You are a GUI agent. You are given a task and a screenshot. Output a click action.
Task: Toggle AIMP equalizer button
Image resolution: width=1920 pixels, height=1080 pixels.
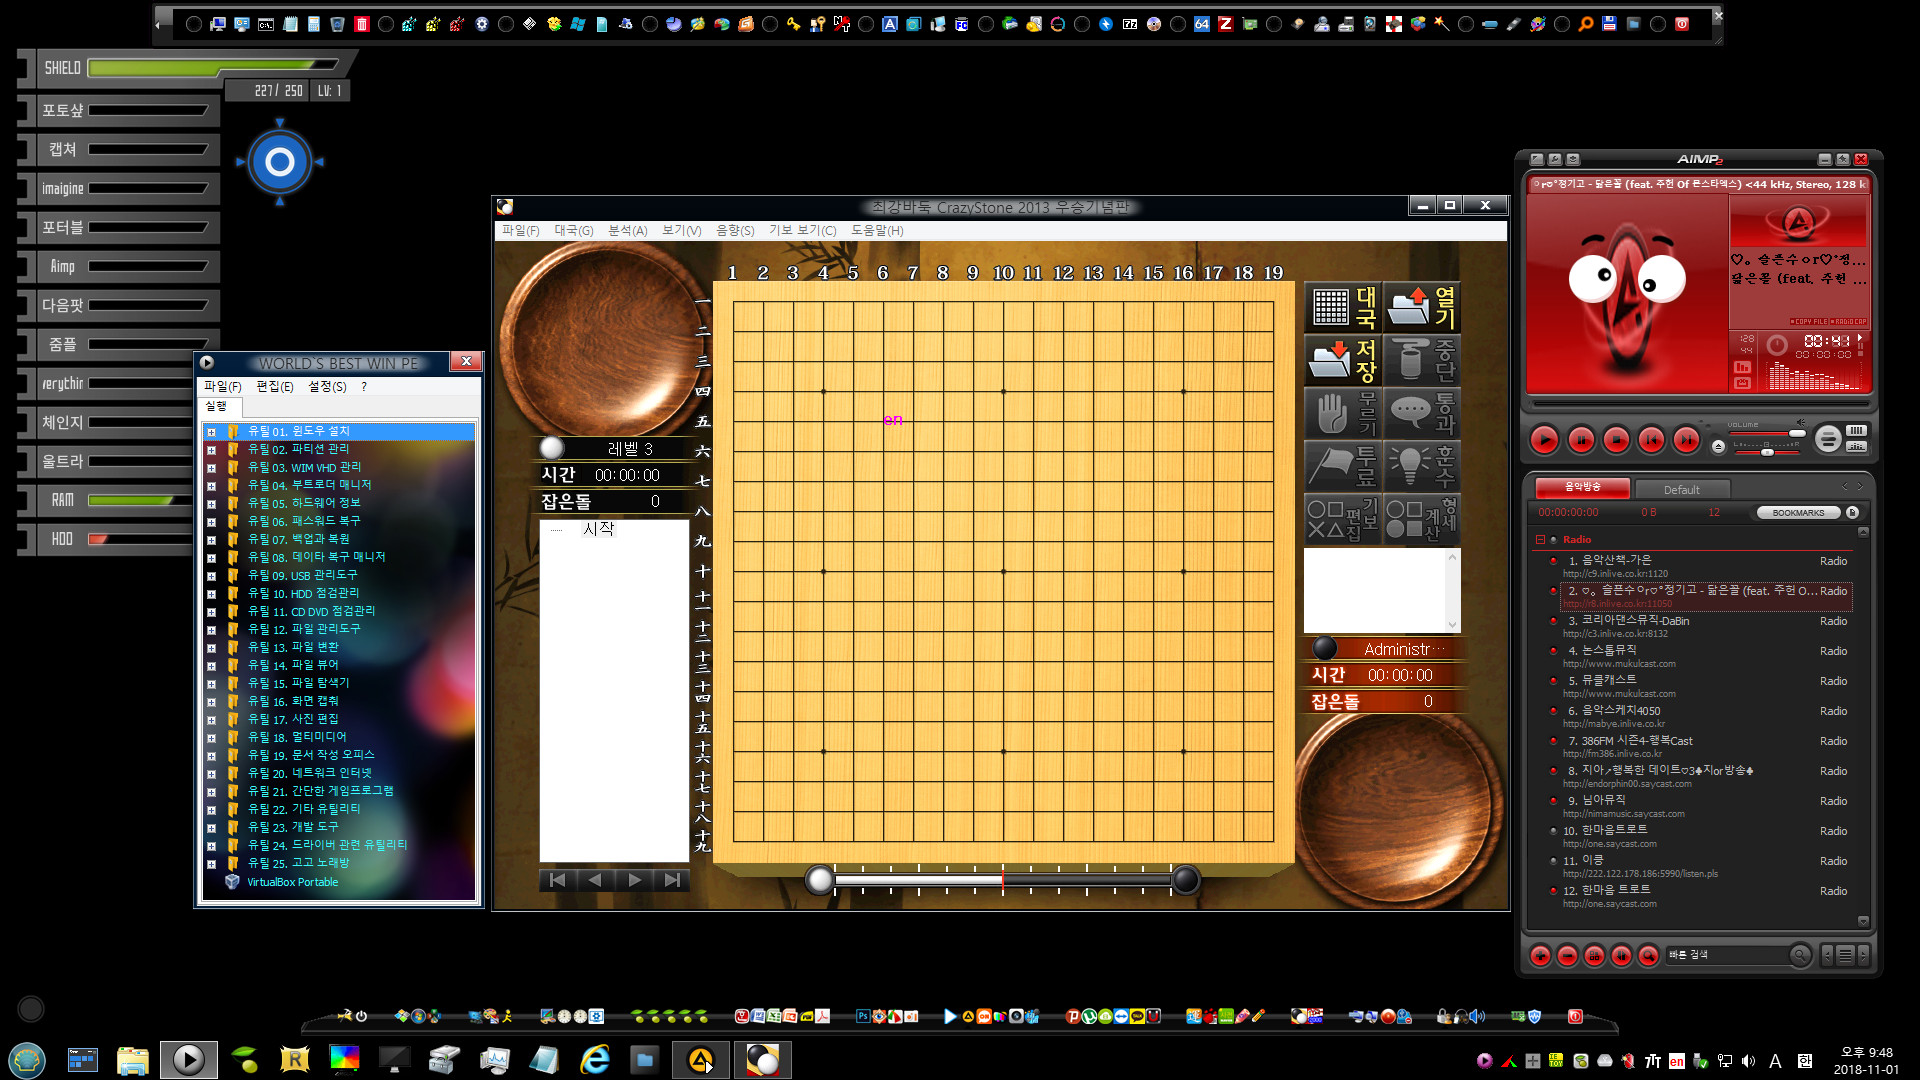pyautogui.click(x=1857, y=446)
